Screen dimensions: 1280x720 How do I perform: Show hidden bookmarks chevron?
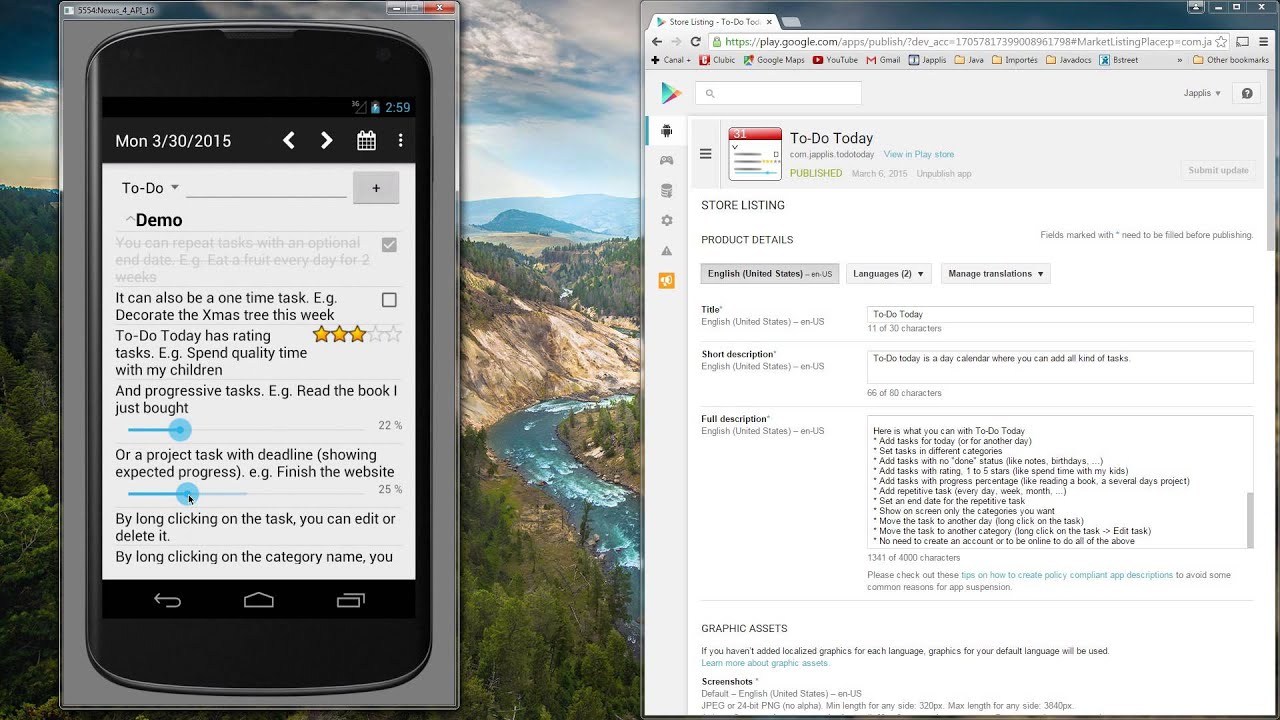click(1180, 60)
